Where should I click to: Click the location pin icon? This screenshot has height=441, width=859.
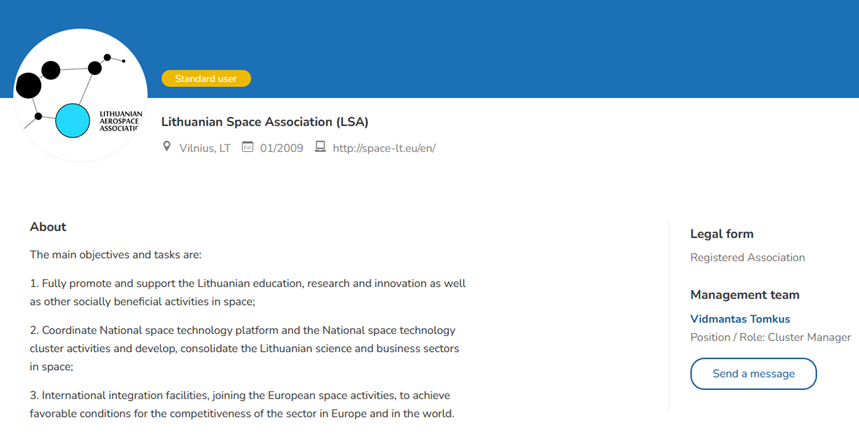pyautogui.click(x=168, y=148)
